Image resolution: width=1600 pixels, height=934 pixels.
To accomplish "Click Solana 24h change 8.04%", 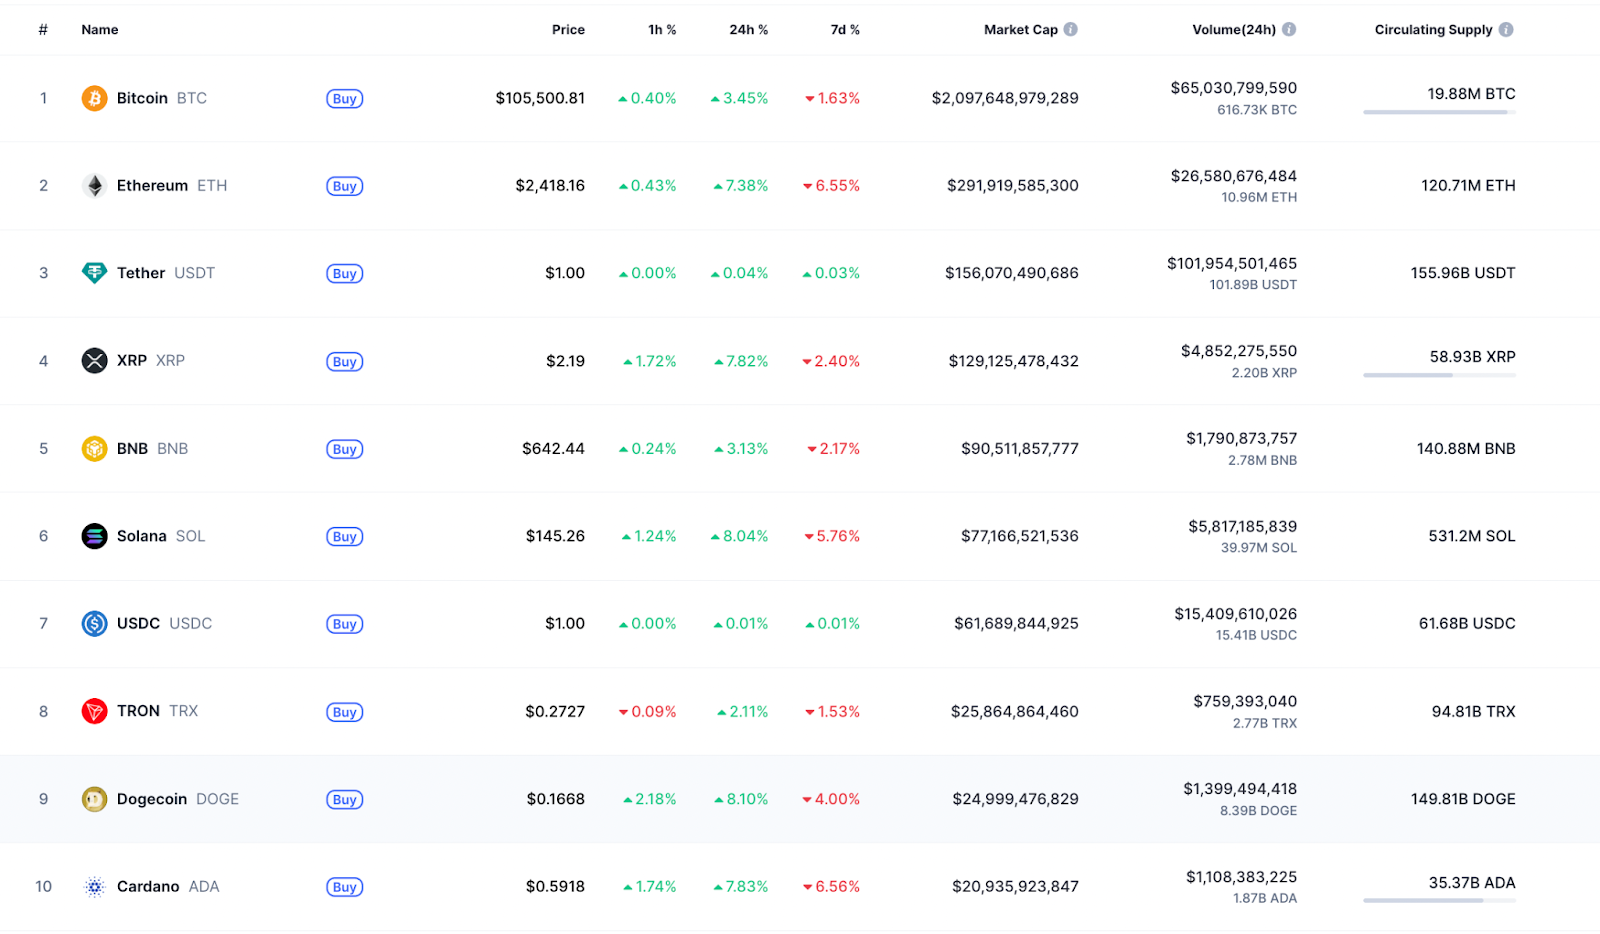I will (x=740, y=536).
